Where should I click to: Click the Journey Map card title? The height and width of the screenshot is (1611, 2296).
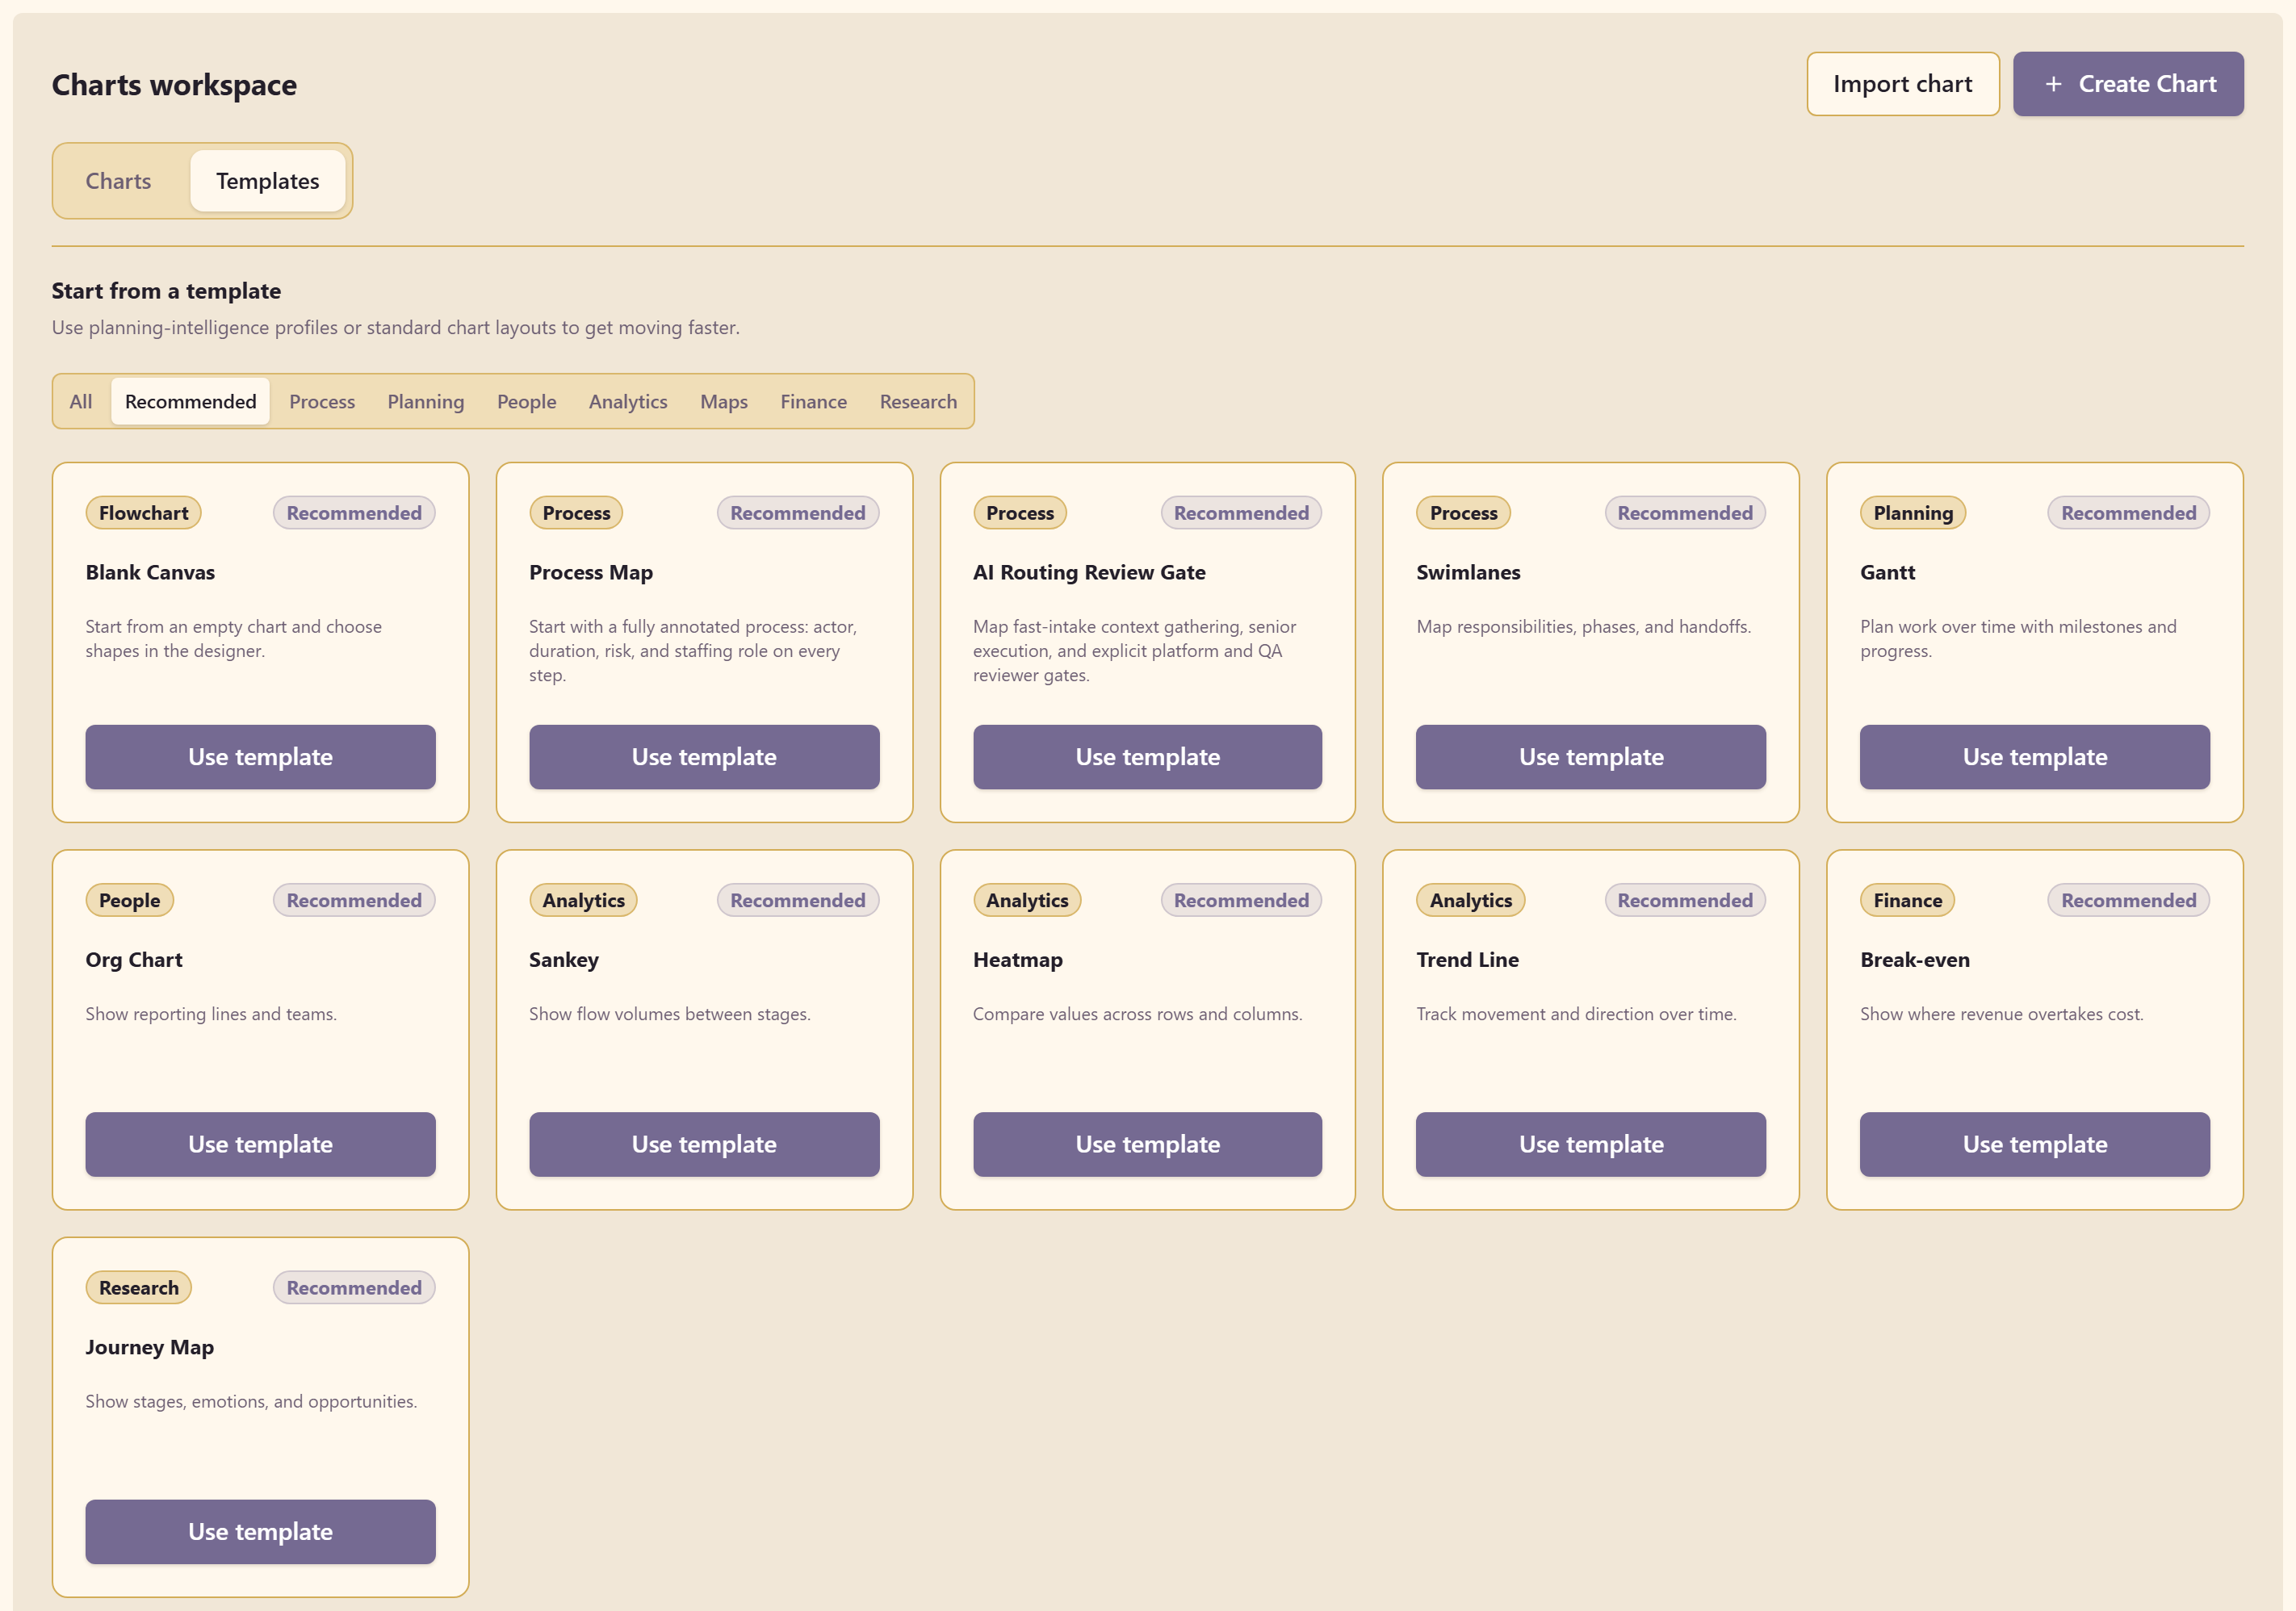click(x=149, y=1347)
